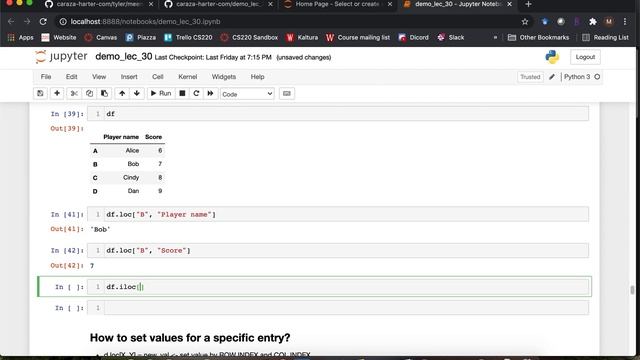This screenshot has width=640, height=360.
Task: Rename notebook title demo_lec_30
Action: 124,57
